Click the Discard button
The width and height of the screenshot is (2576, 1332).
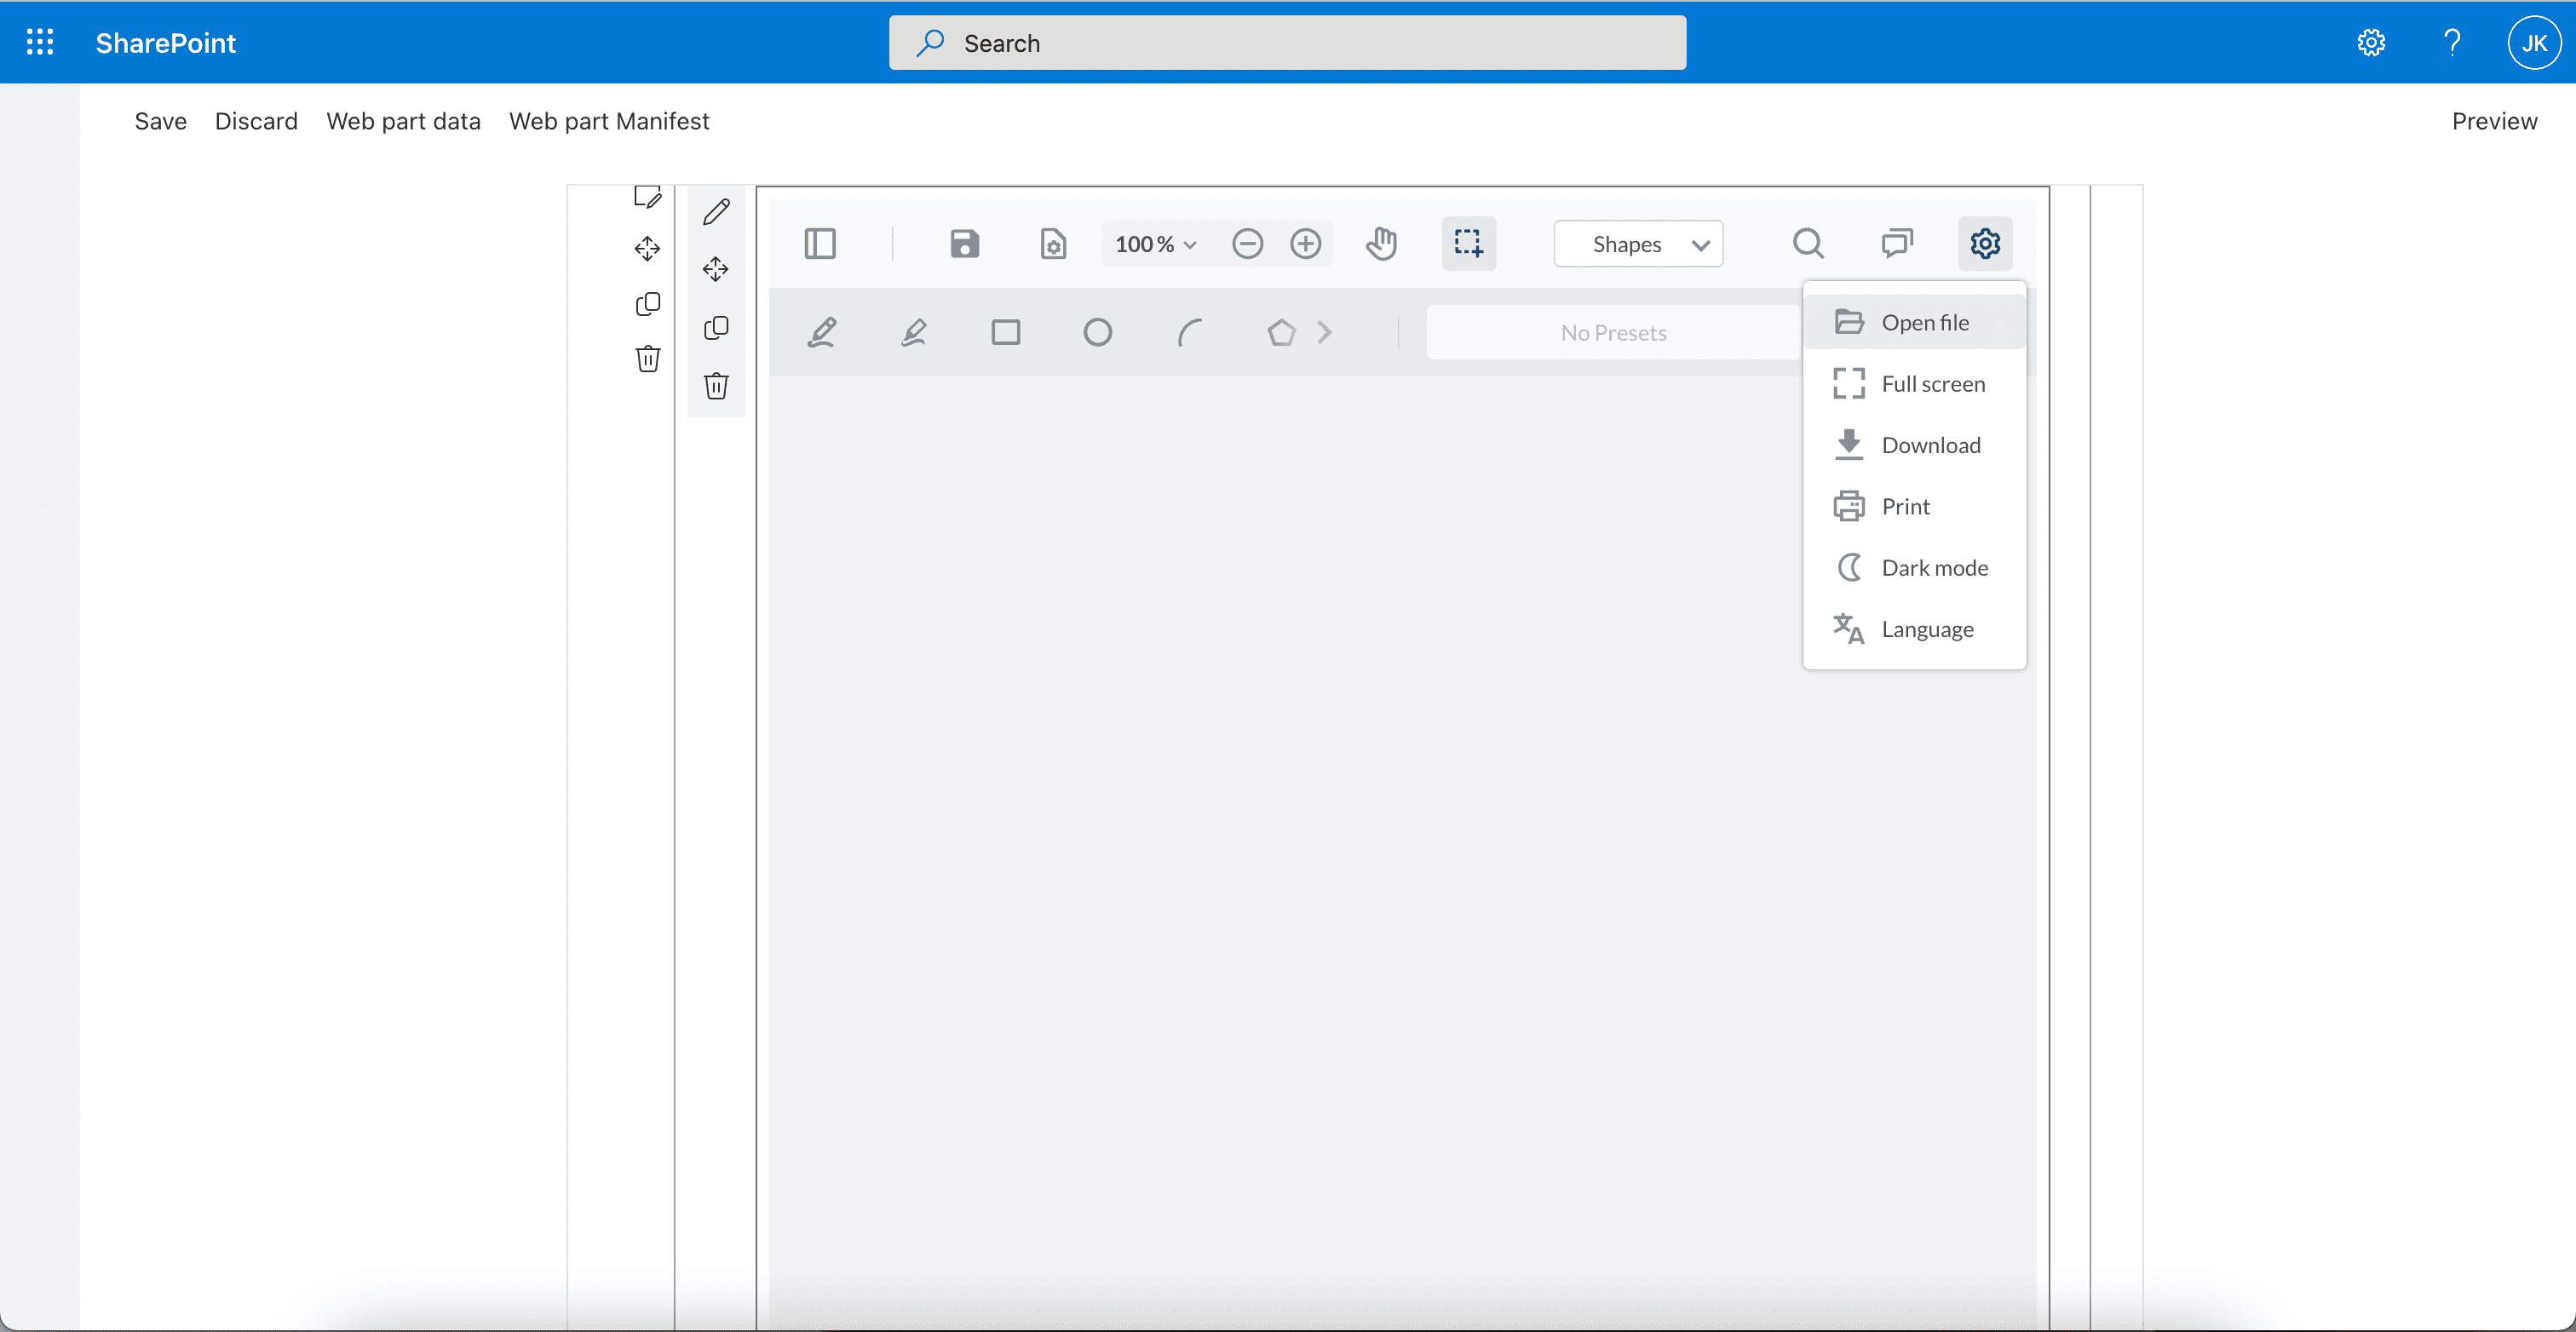256,121
